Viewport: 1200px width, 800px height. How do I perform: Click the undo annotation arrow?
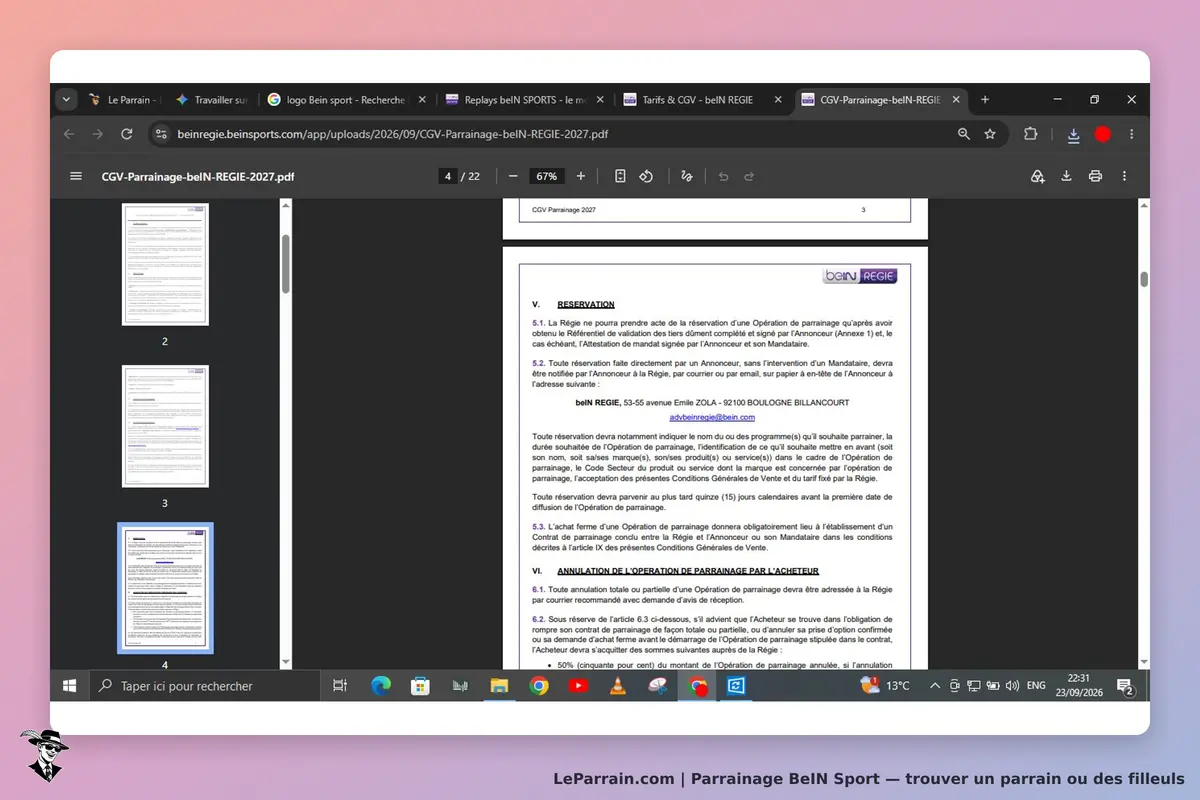point(723,176)
